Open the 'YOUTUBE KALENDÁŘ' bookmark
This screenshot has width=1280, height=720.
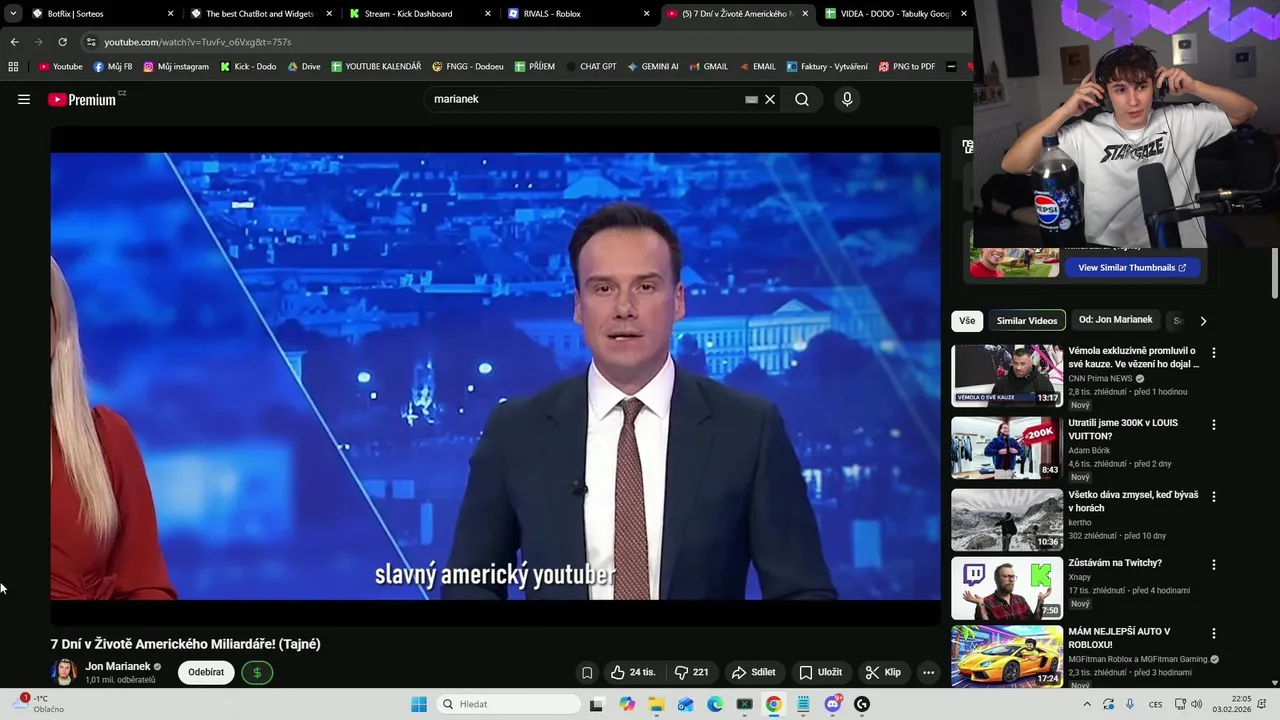pos(376,67)
